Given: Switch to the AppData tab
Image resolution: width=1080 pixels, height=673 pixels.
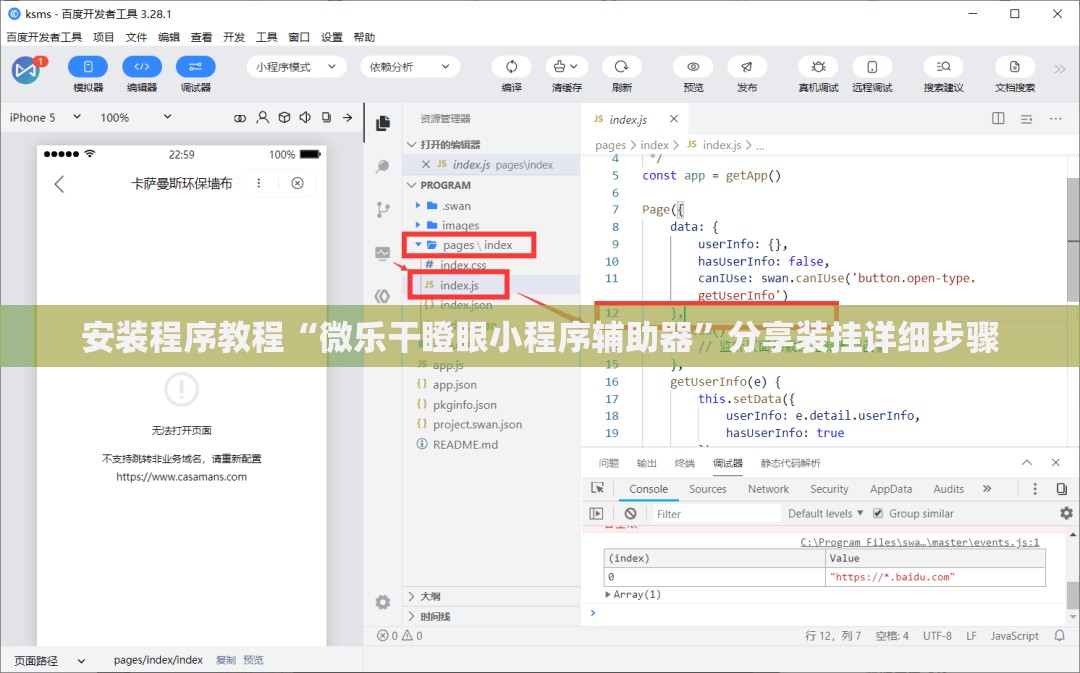Looking at the screenshot, I should (x=891, y=488).
